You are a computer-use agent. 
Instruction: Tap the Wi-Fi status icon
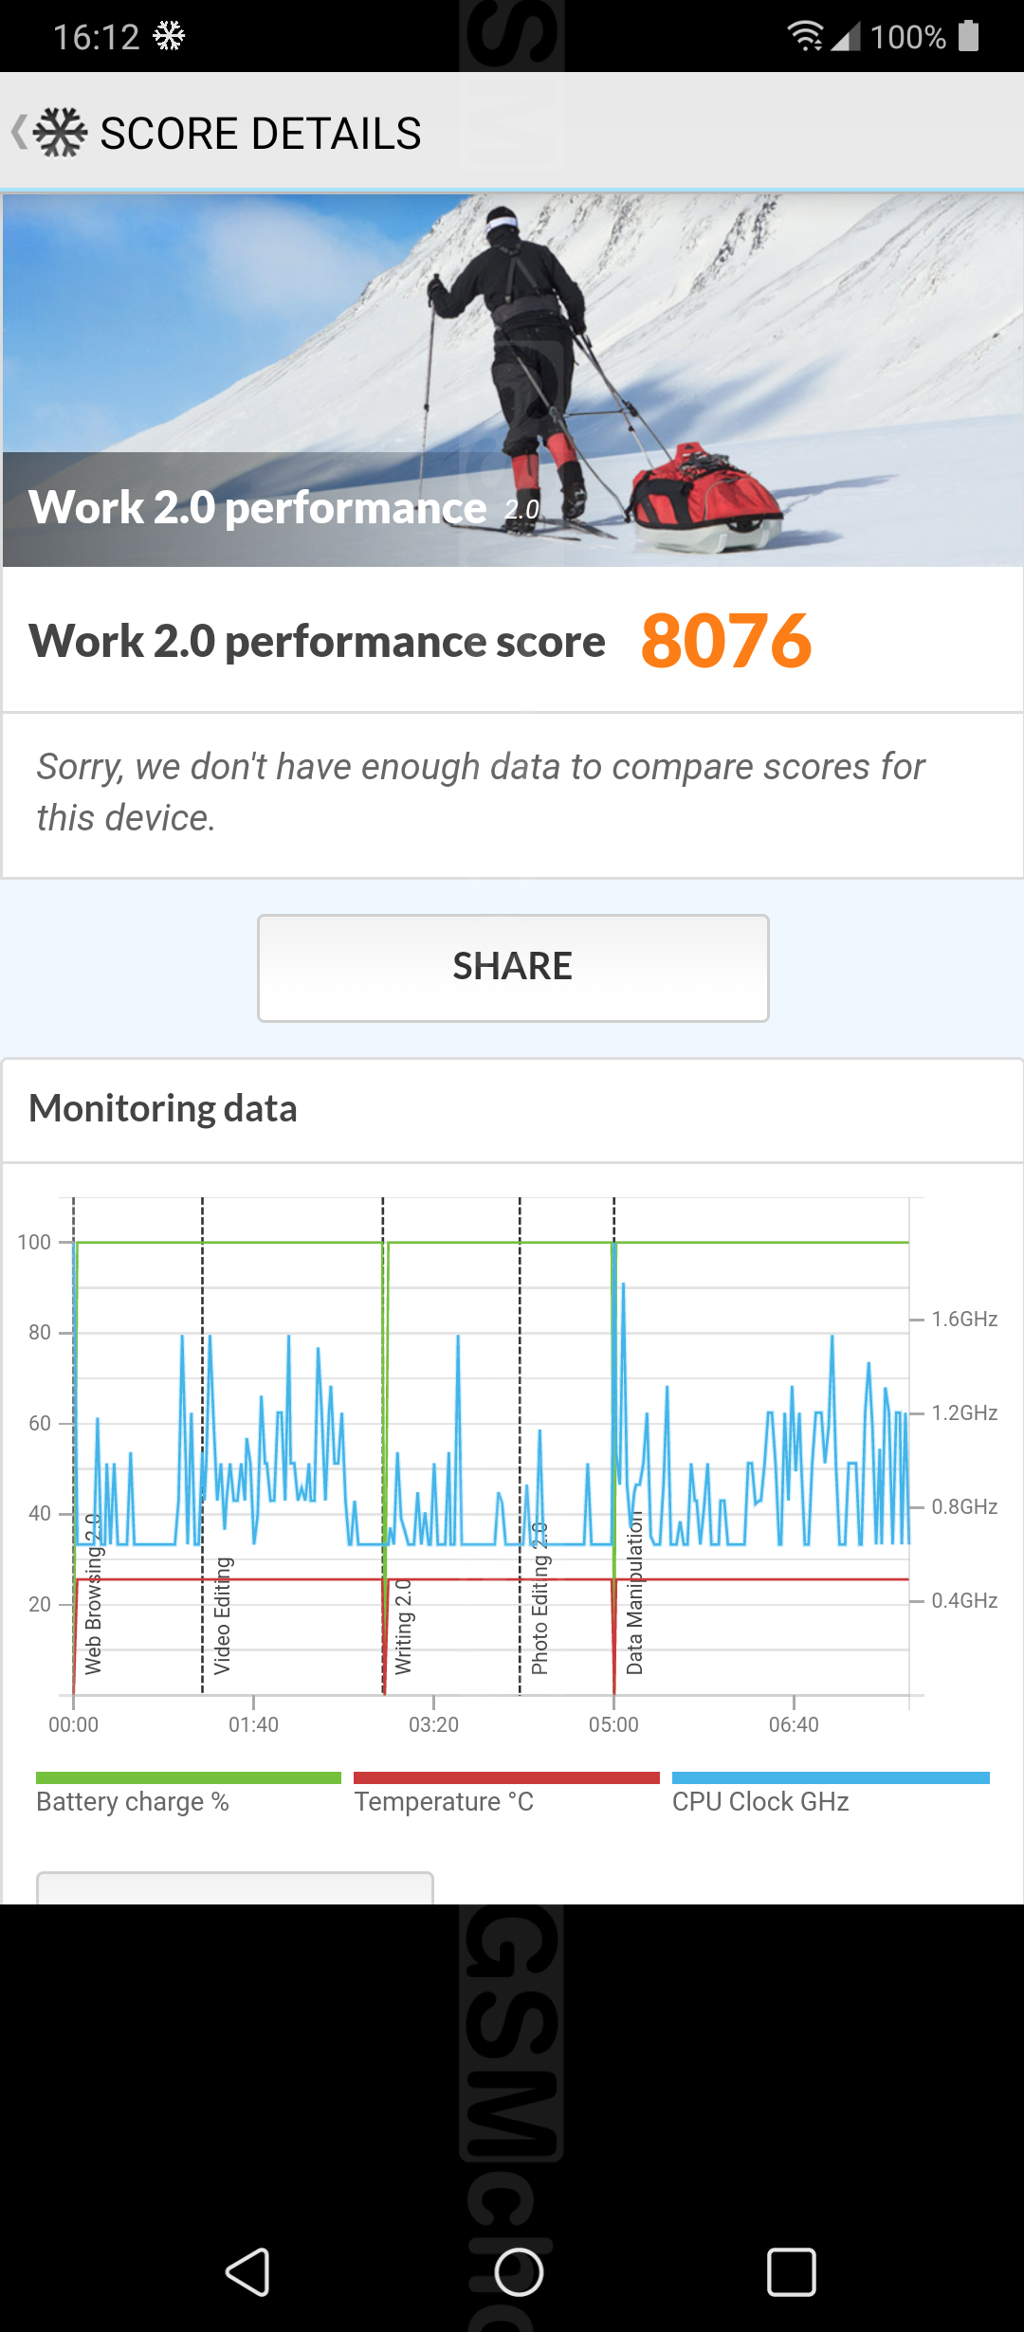pos(805,36)
